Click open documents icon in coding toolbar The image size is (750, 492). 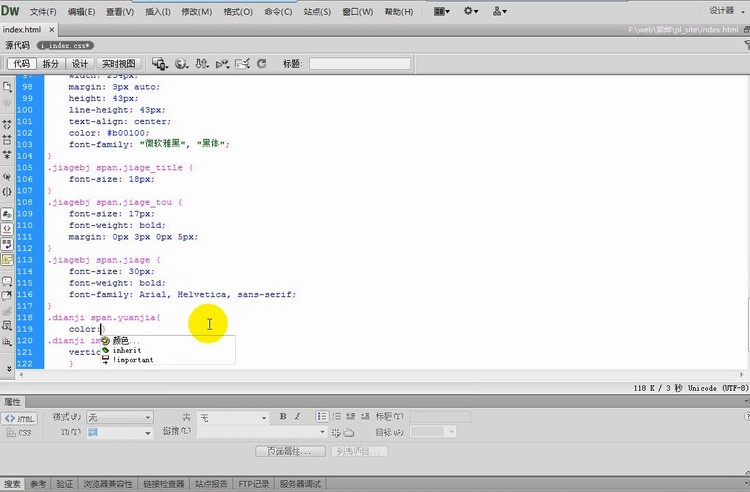tap(7, 87)
